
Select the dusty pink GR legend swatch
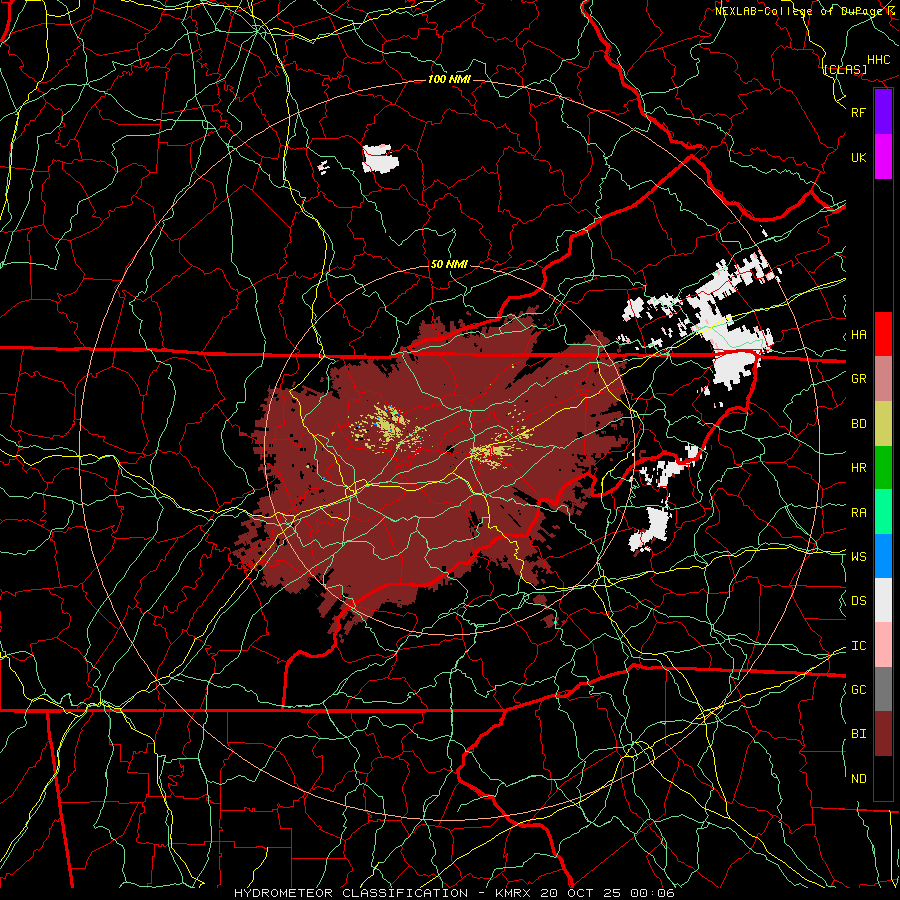click(x=883, y=378)
